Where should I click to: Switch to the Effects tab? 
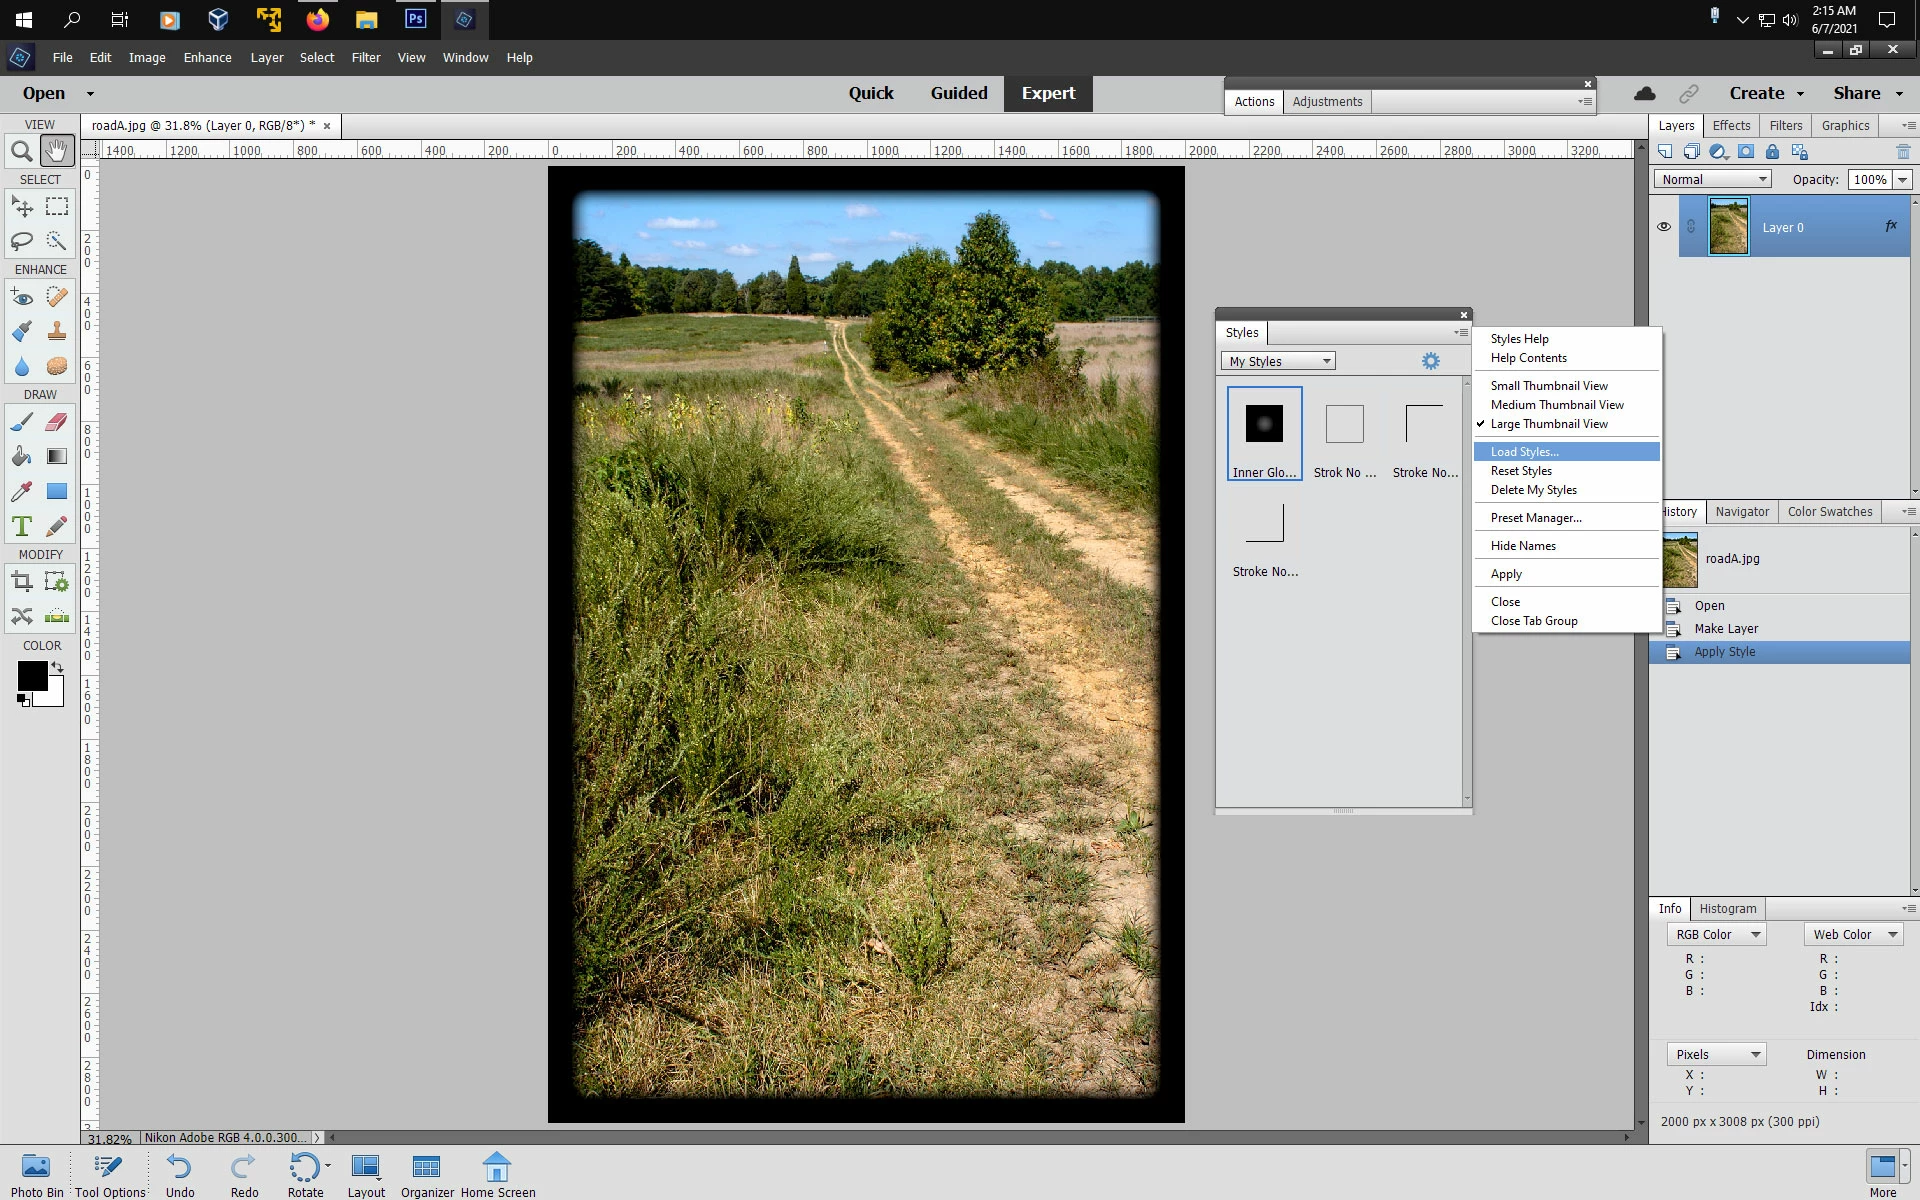tap(1731, 125)
